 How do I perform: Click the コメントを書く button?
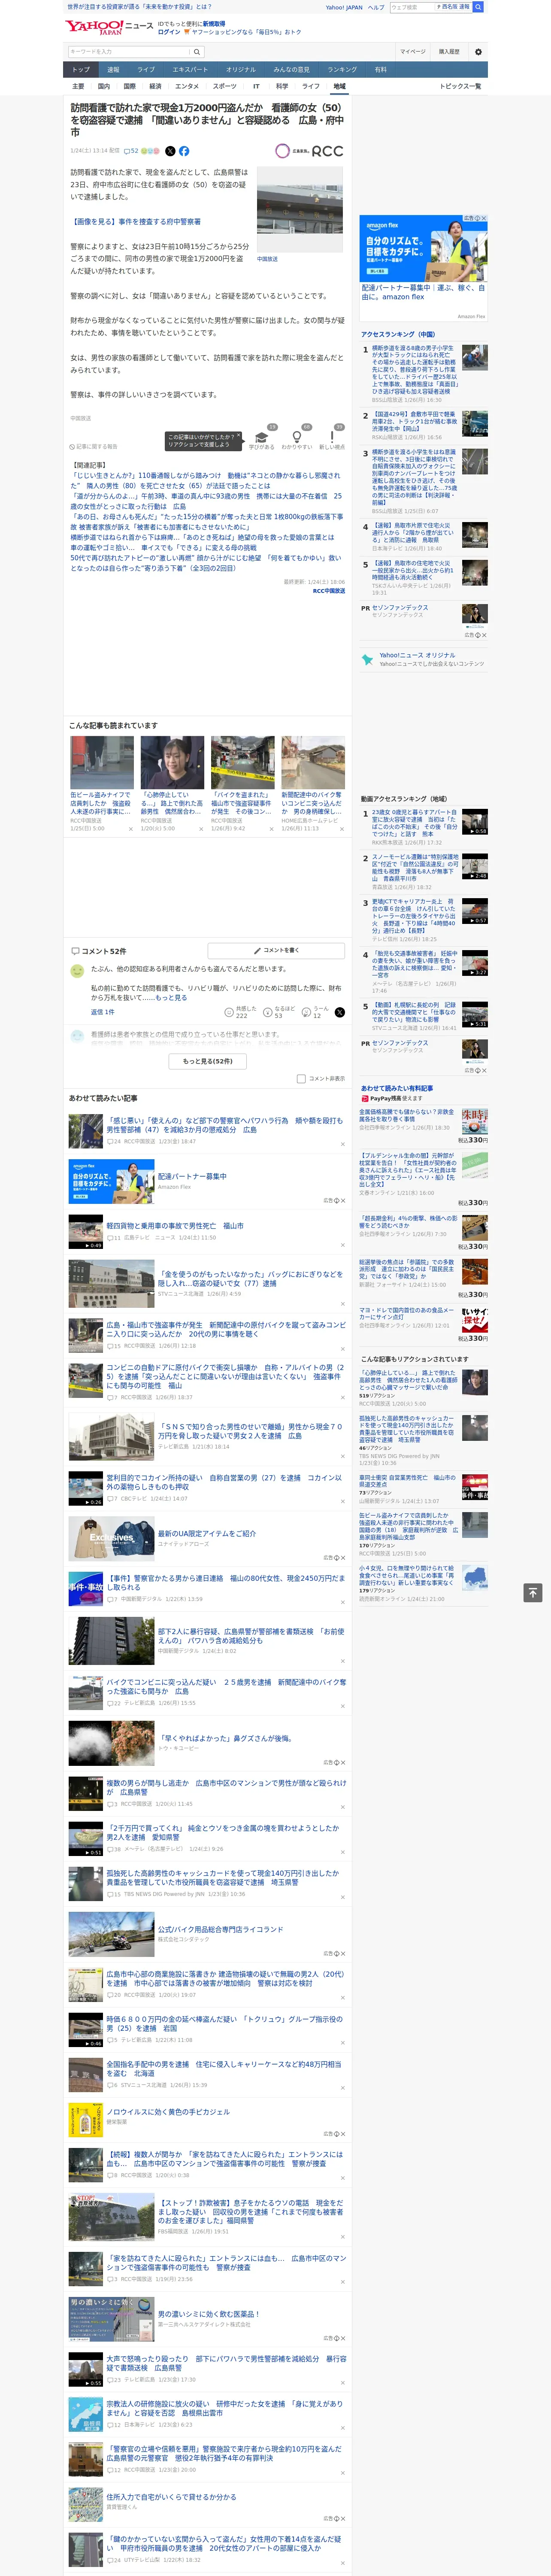[x=276, y=950]
